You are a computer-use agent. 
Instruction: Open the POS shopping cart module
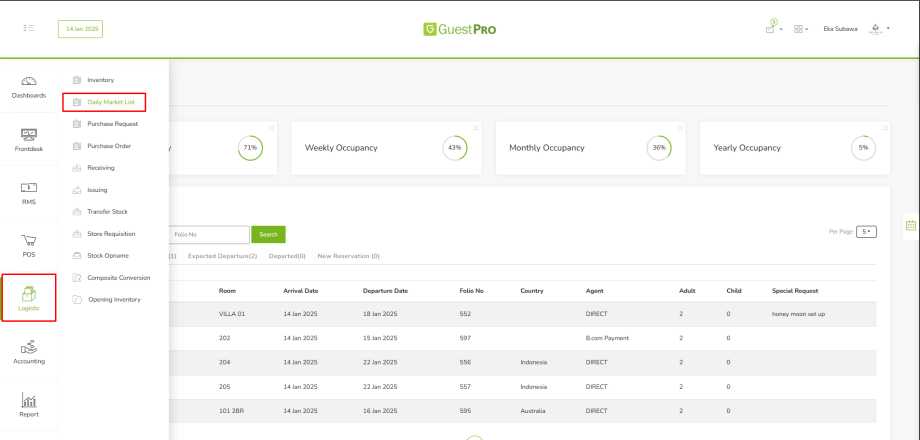[x=29, y=246]
